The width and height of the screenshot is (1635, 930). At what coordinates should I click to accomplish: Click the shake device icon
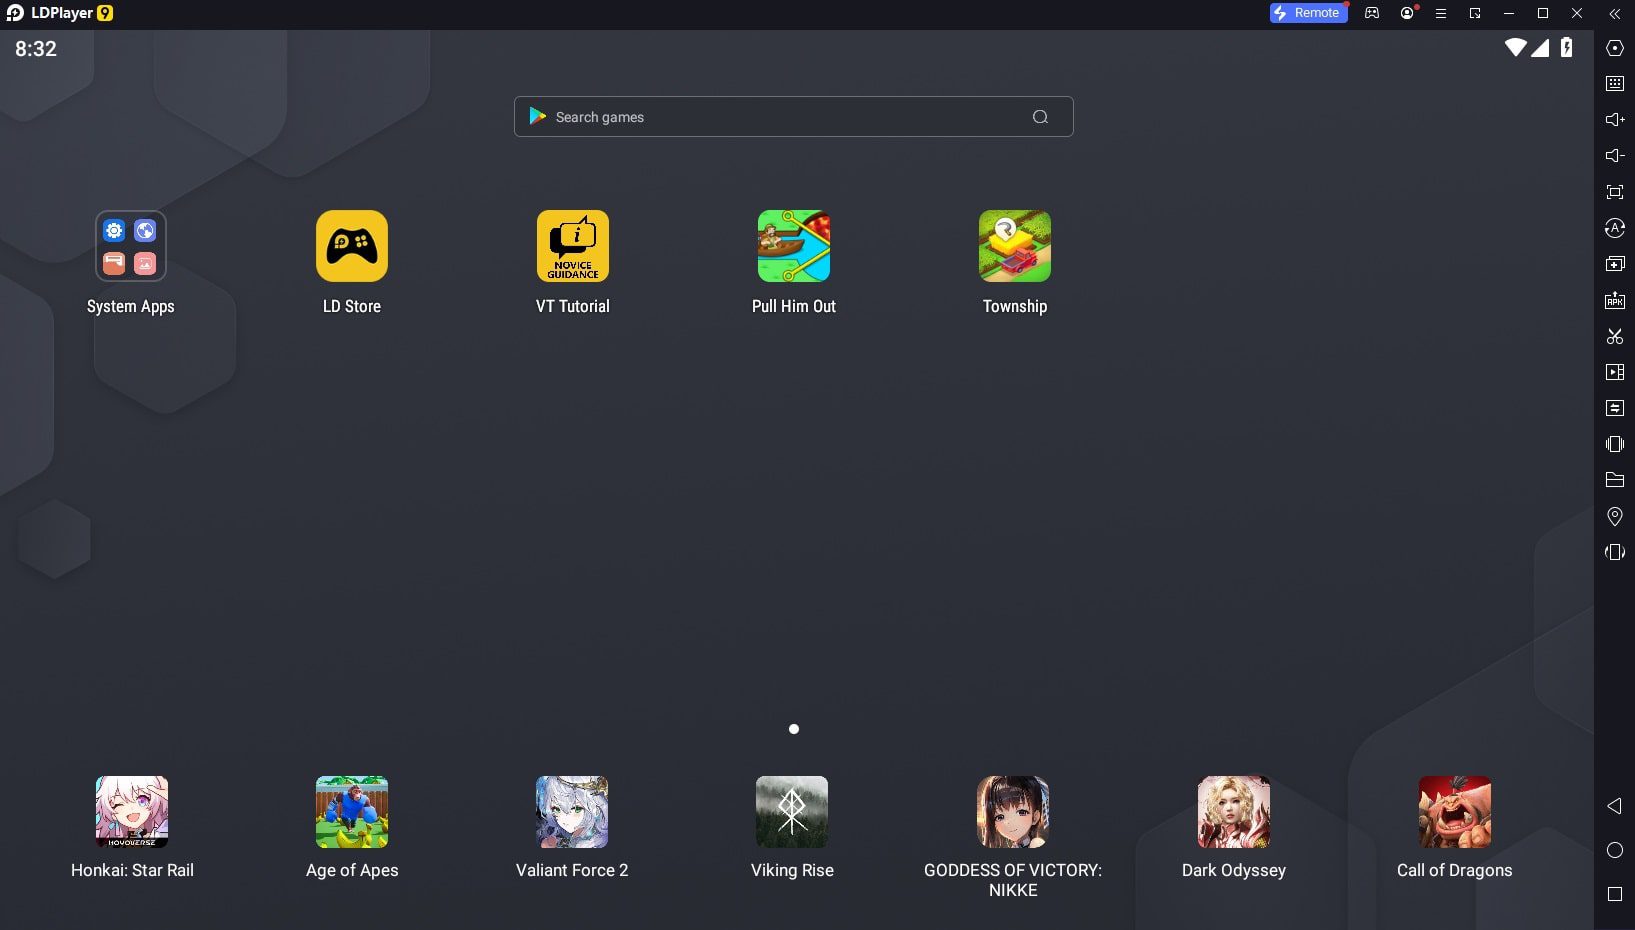tap(1614, 444)
